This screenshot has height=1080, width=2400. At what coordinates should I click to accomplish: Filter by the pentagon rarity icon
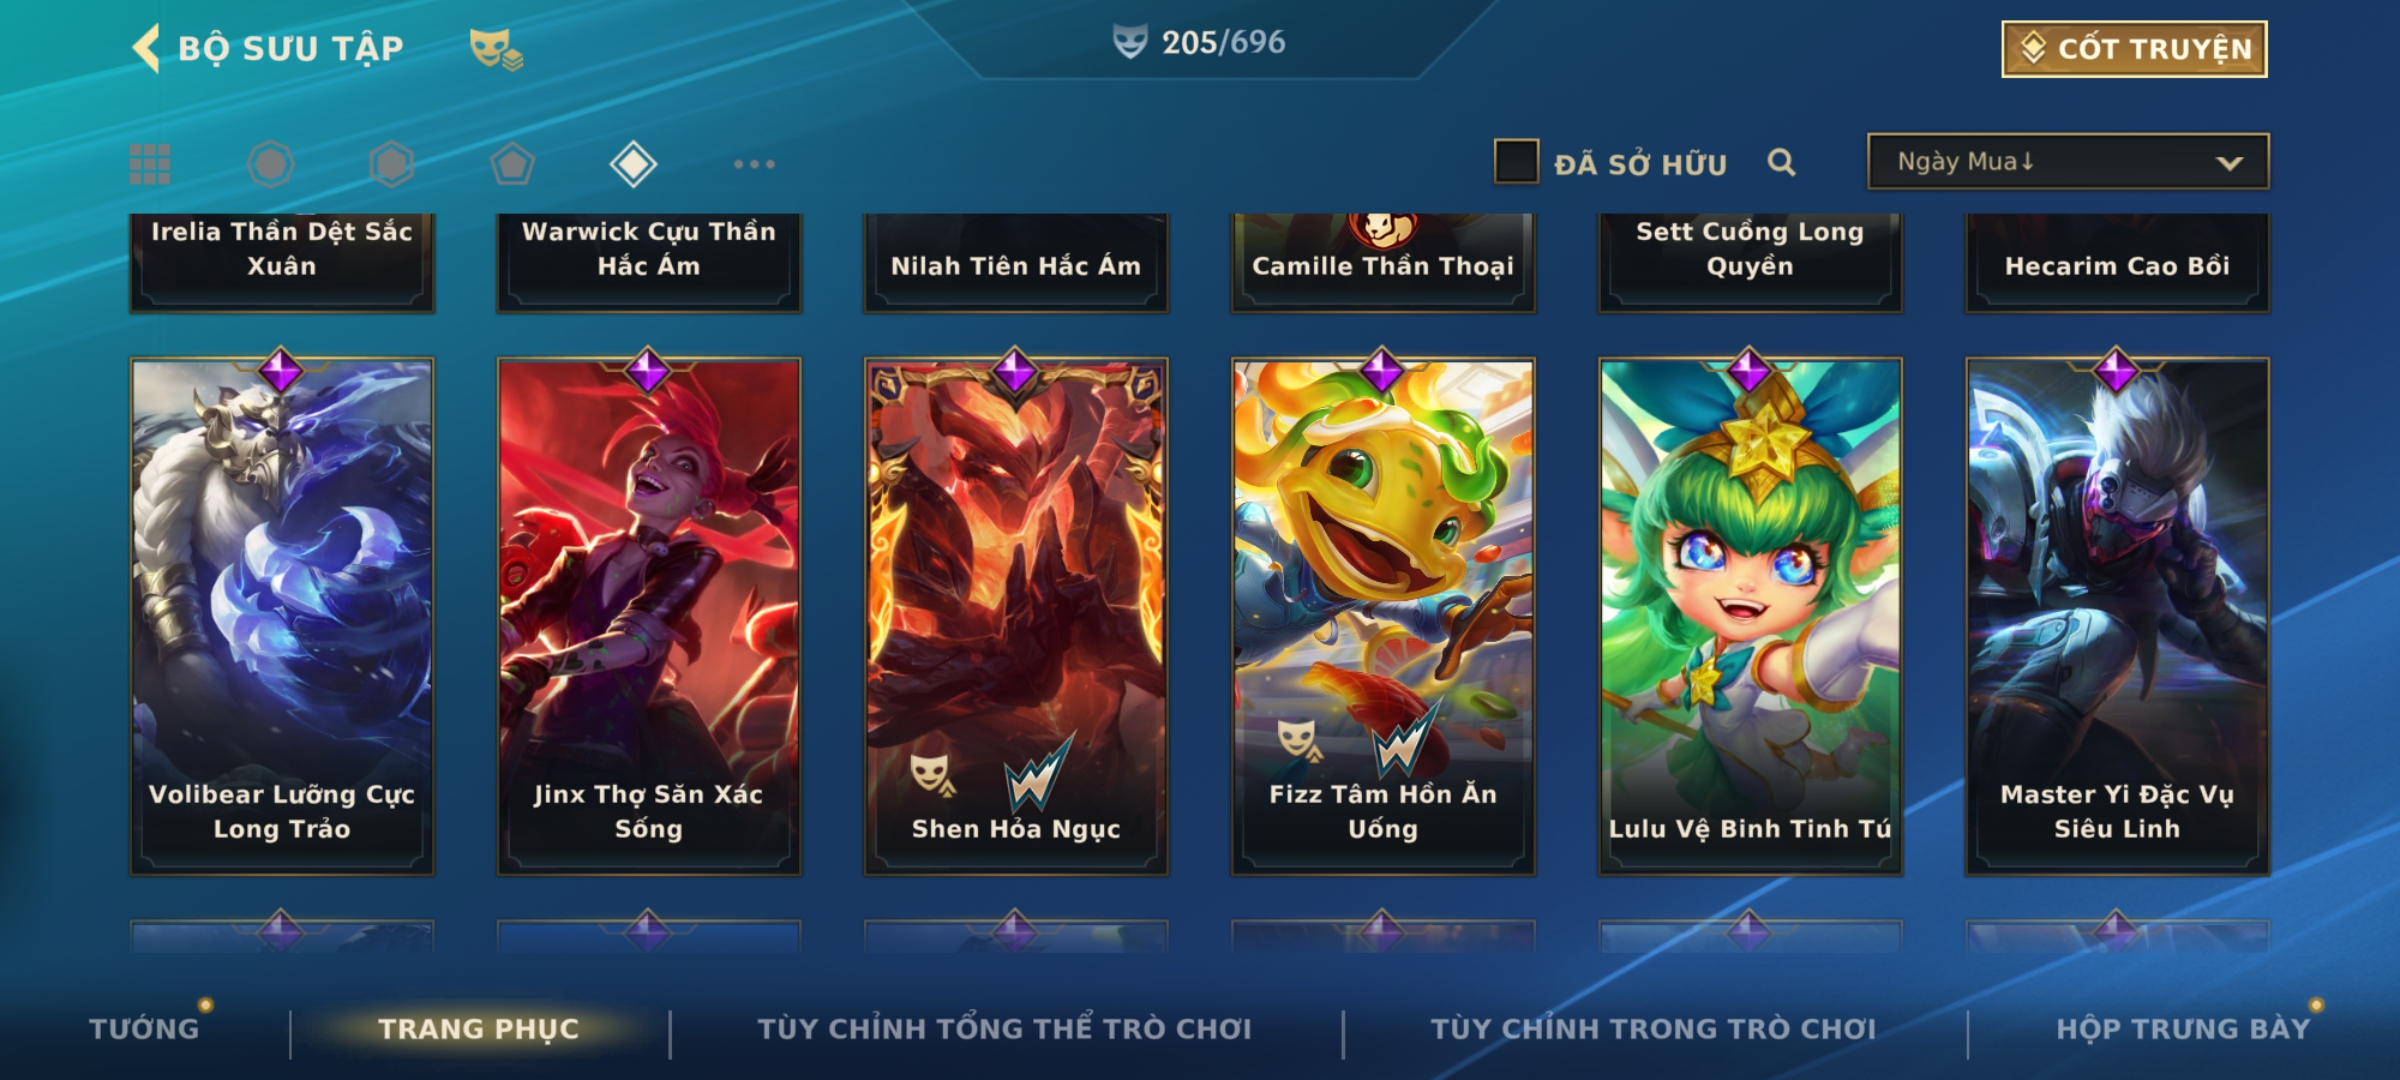(x=512, y=164)
